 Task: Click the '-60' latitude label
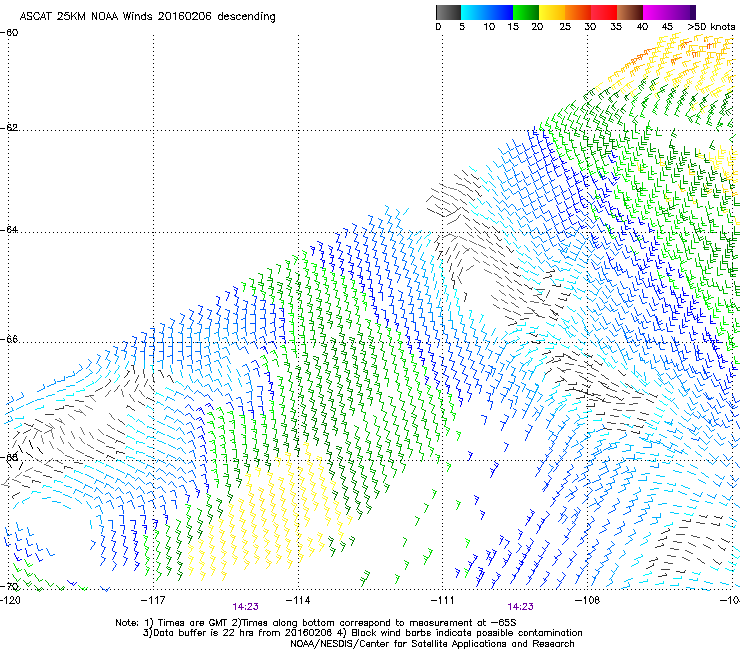pos(9,33)
